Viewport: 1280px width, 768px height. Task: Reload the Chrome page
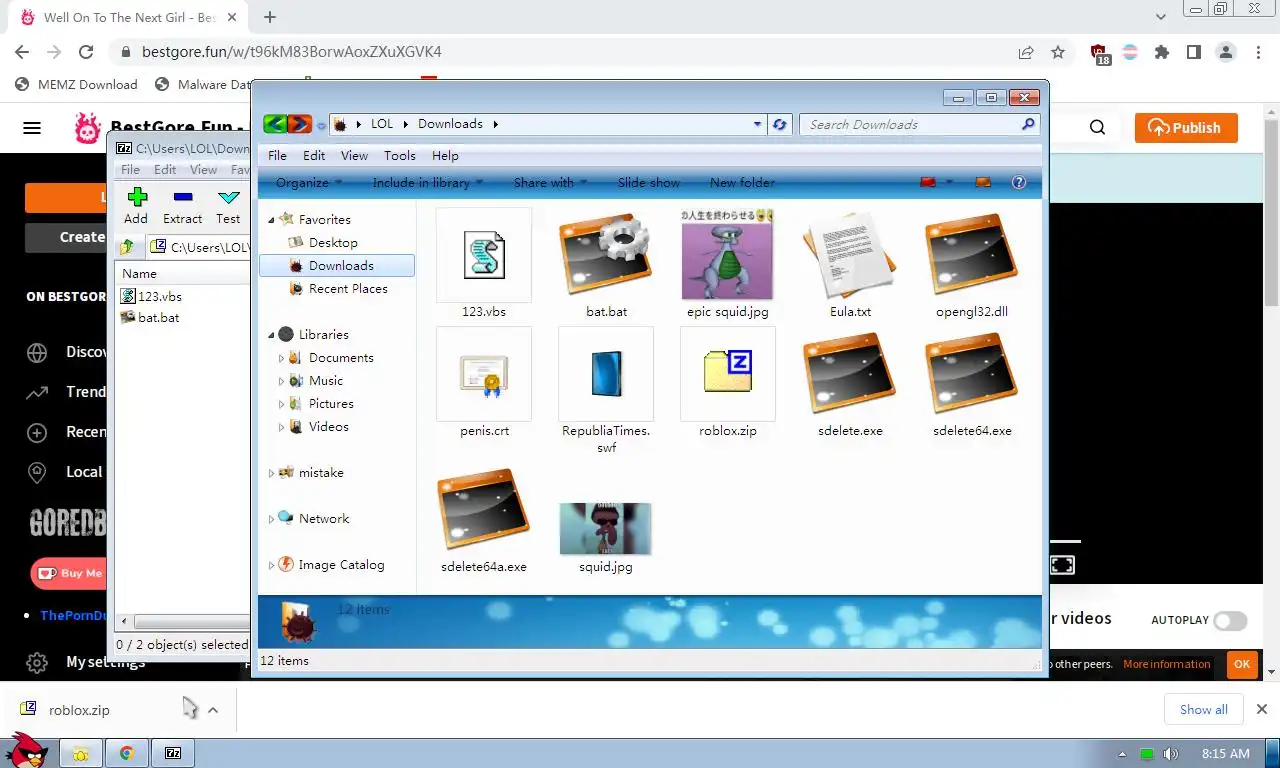tap(86, 52)
